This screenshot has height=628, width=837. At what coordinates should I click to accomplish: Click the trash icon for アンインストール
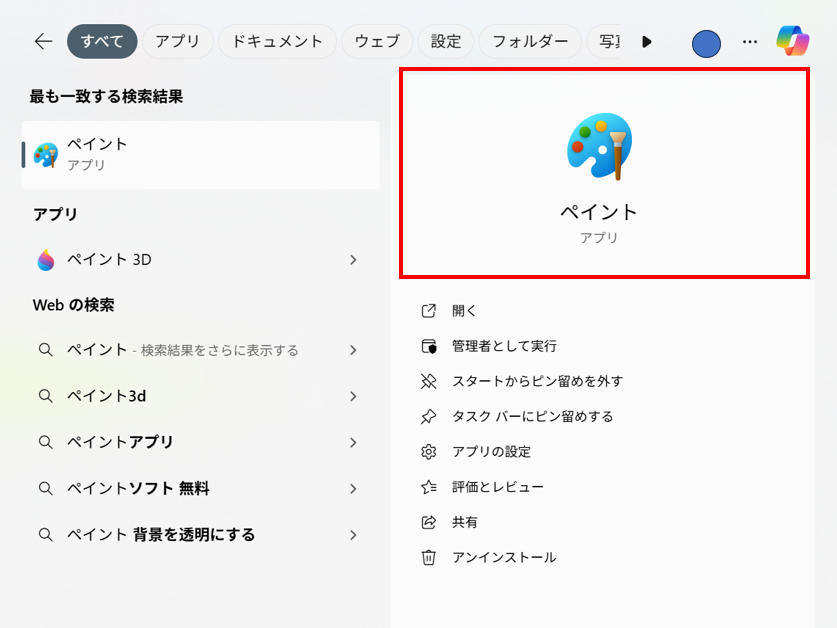tap(429, 557)
